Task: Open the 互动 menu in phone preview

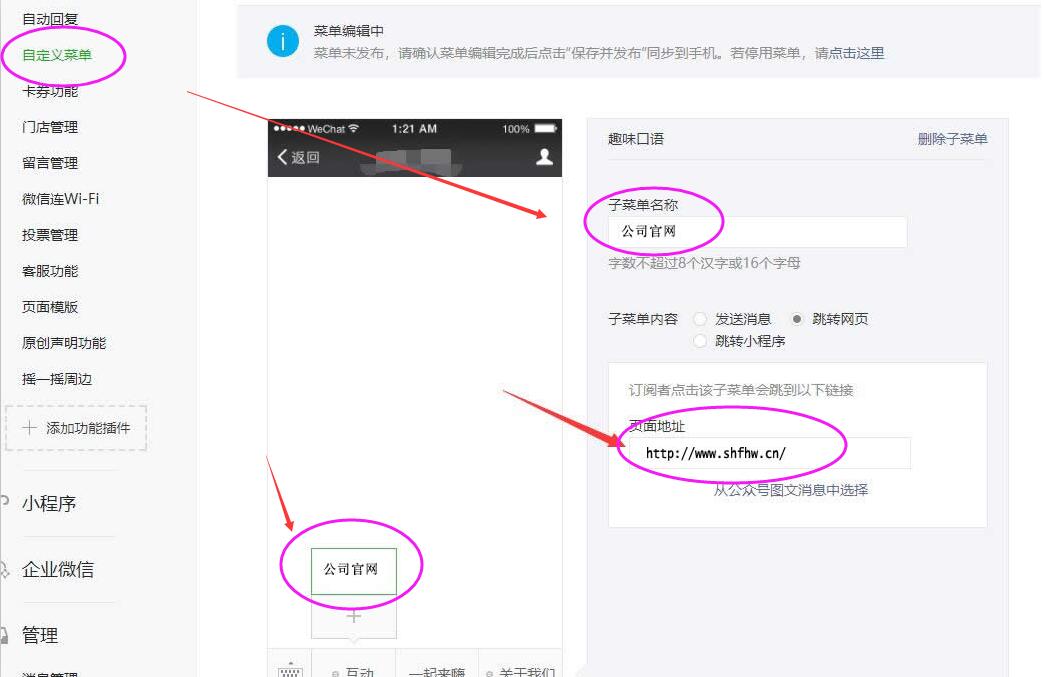Action: pos(354,671)
